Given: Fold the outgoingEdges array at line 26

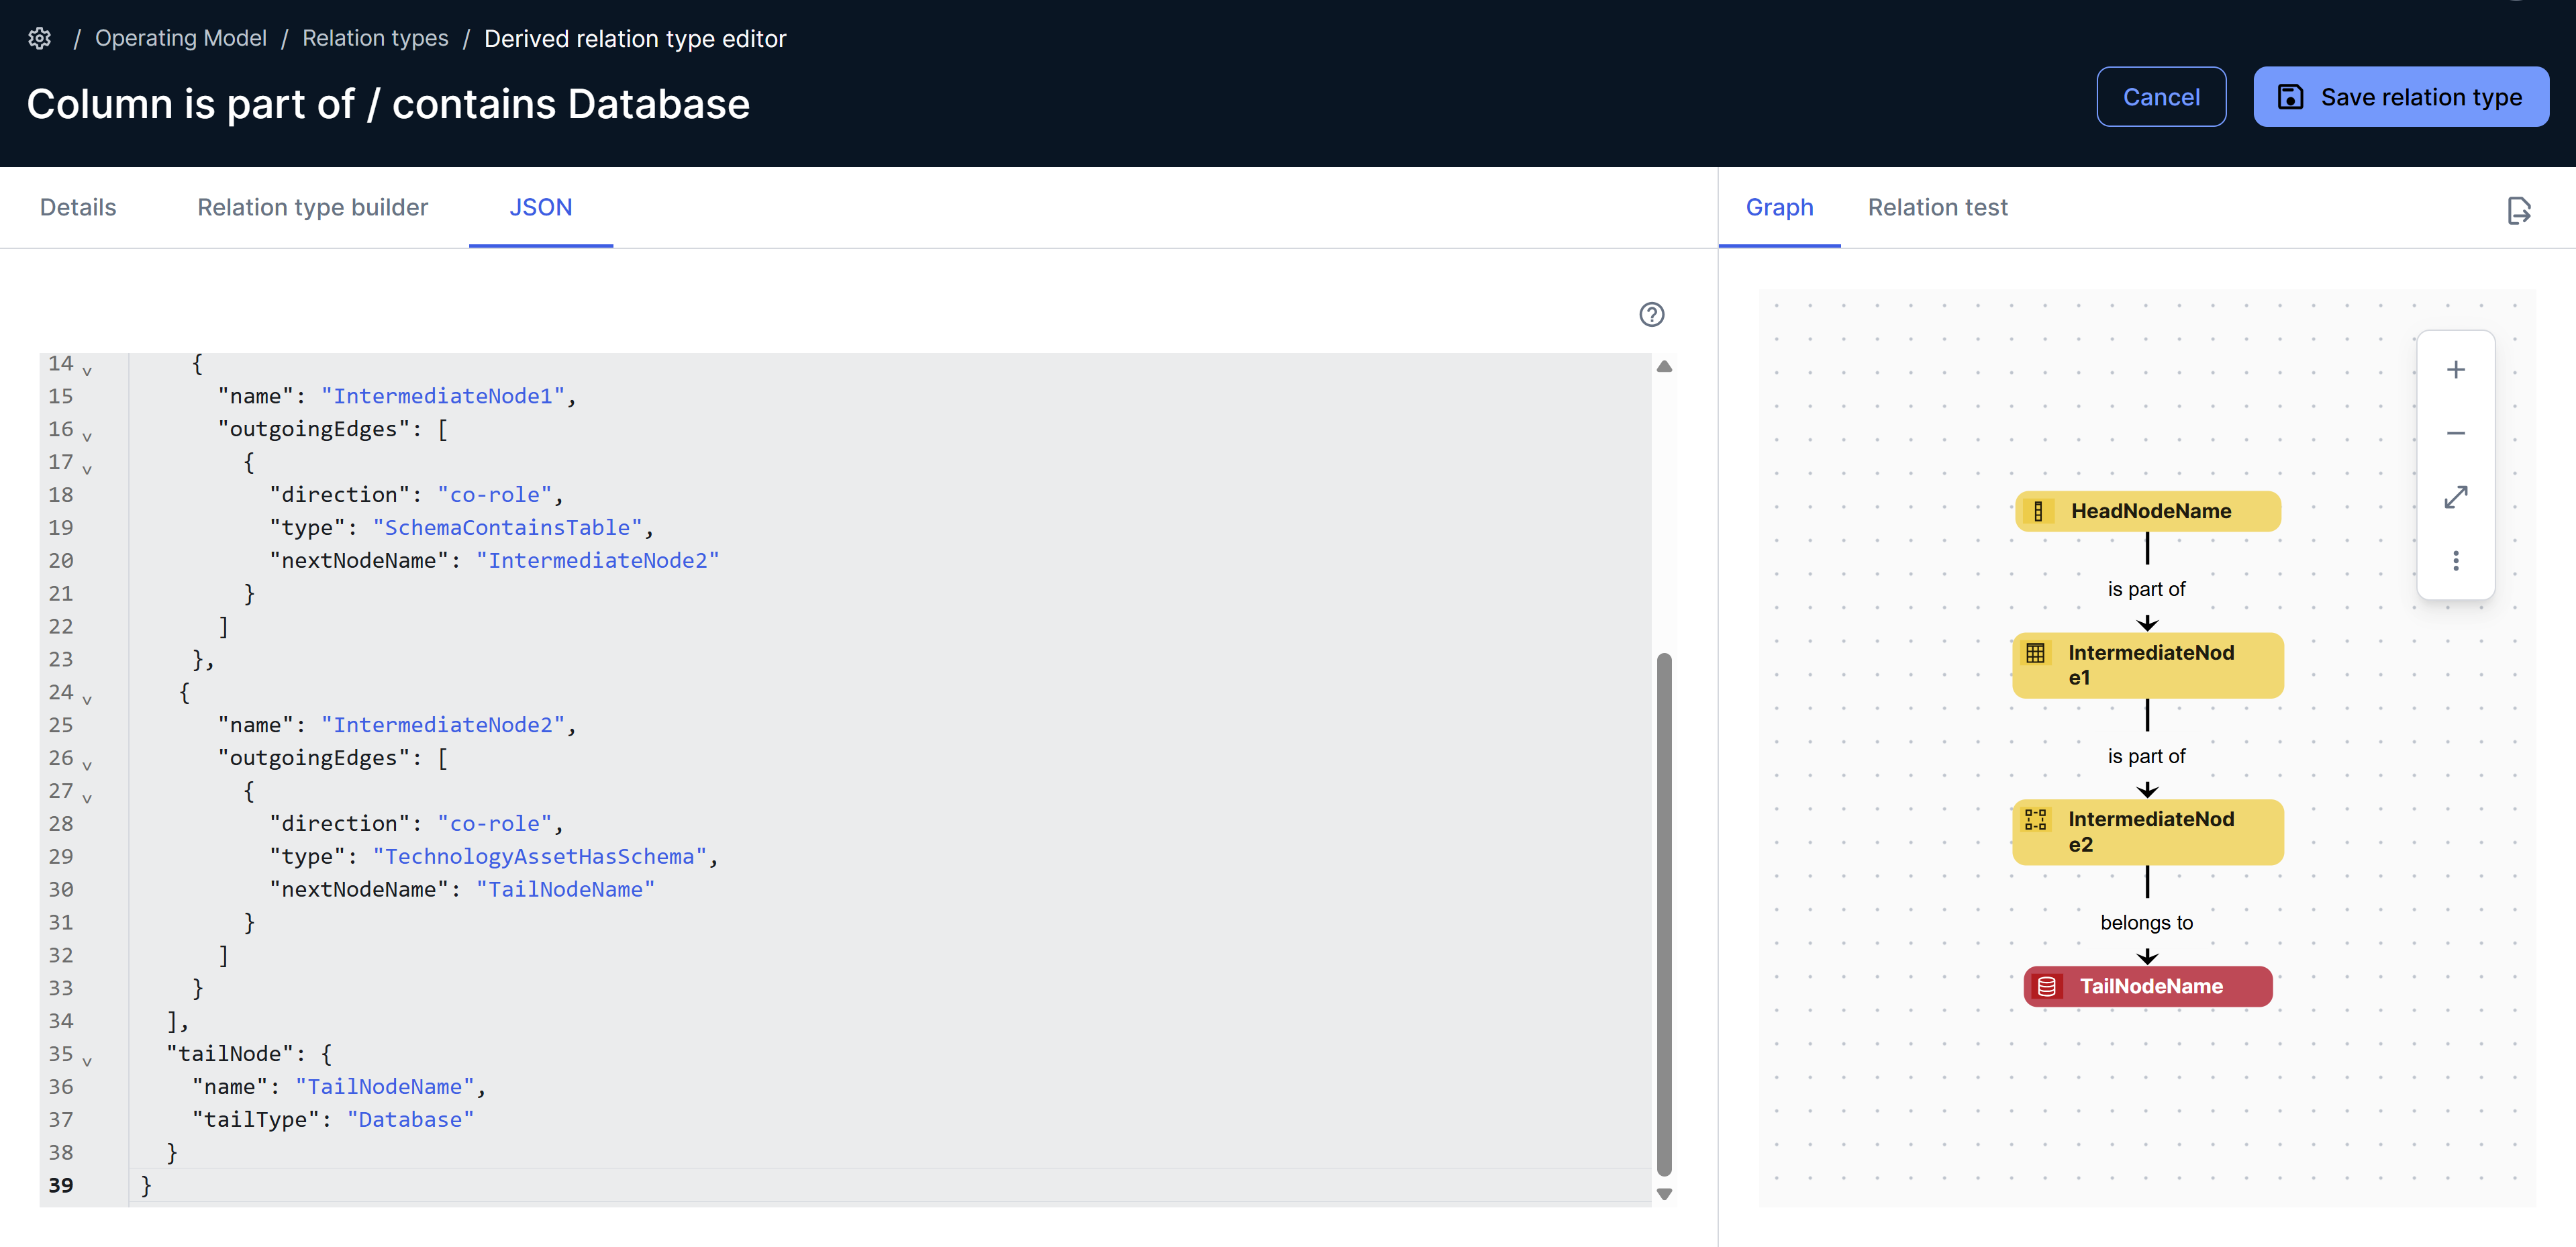Looking at the screenshot, I should (87, 766).
